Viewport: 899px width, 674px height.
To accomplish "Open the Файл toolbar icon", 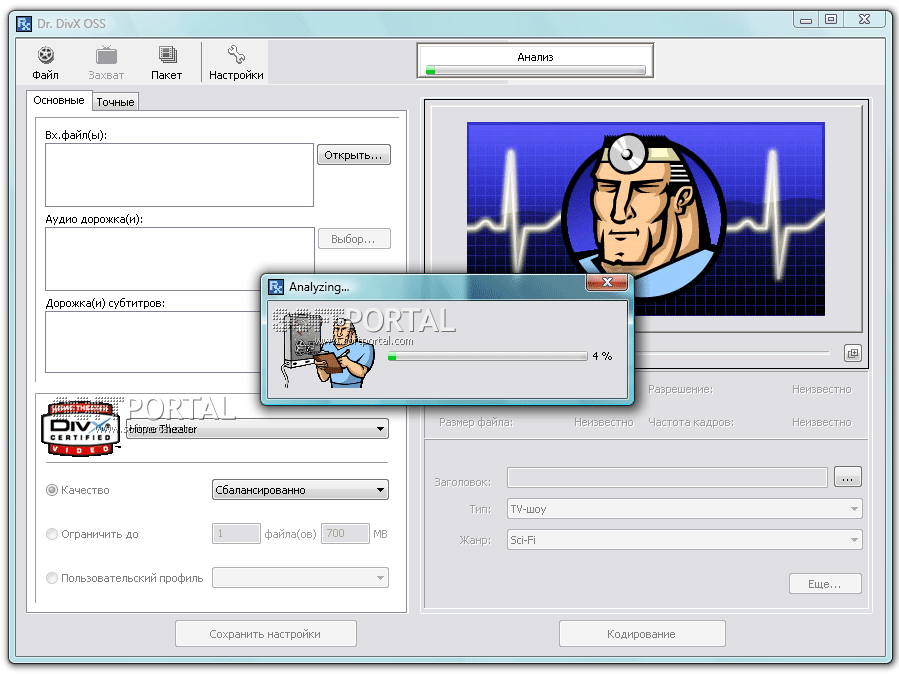I will [x=45, y=62].
